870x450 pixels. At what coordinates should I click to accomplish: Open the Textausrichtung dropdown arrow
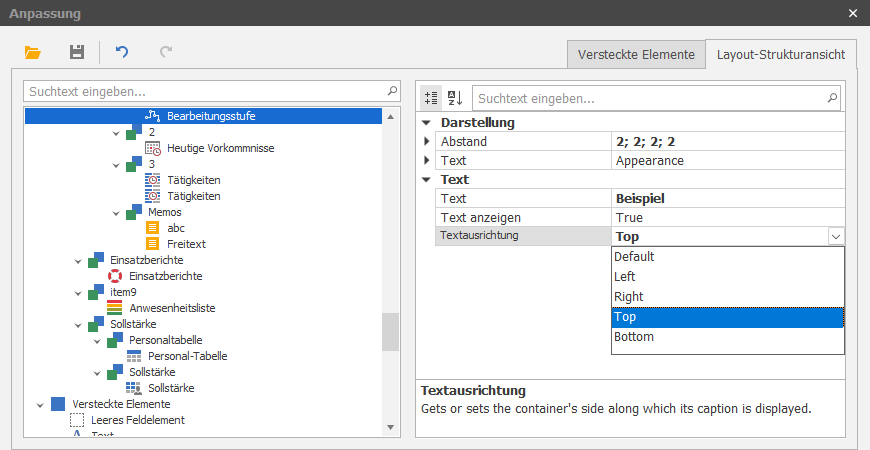pyautogui.click(x=834, y=237)
